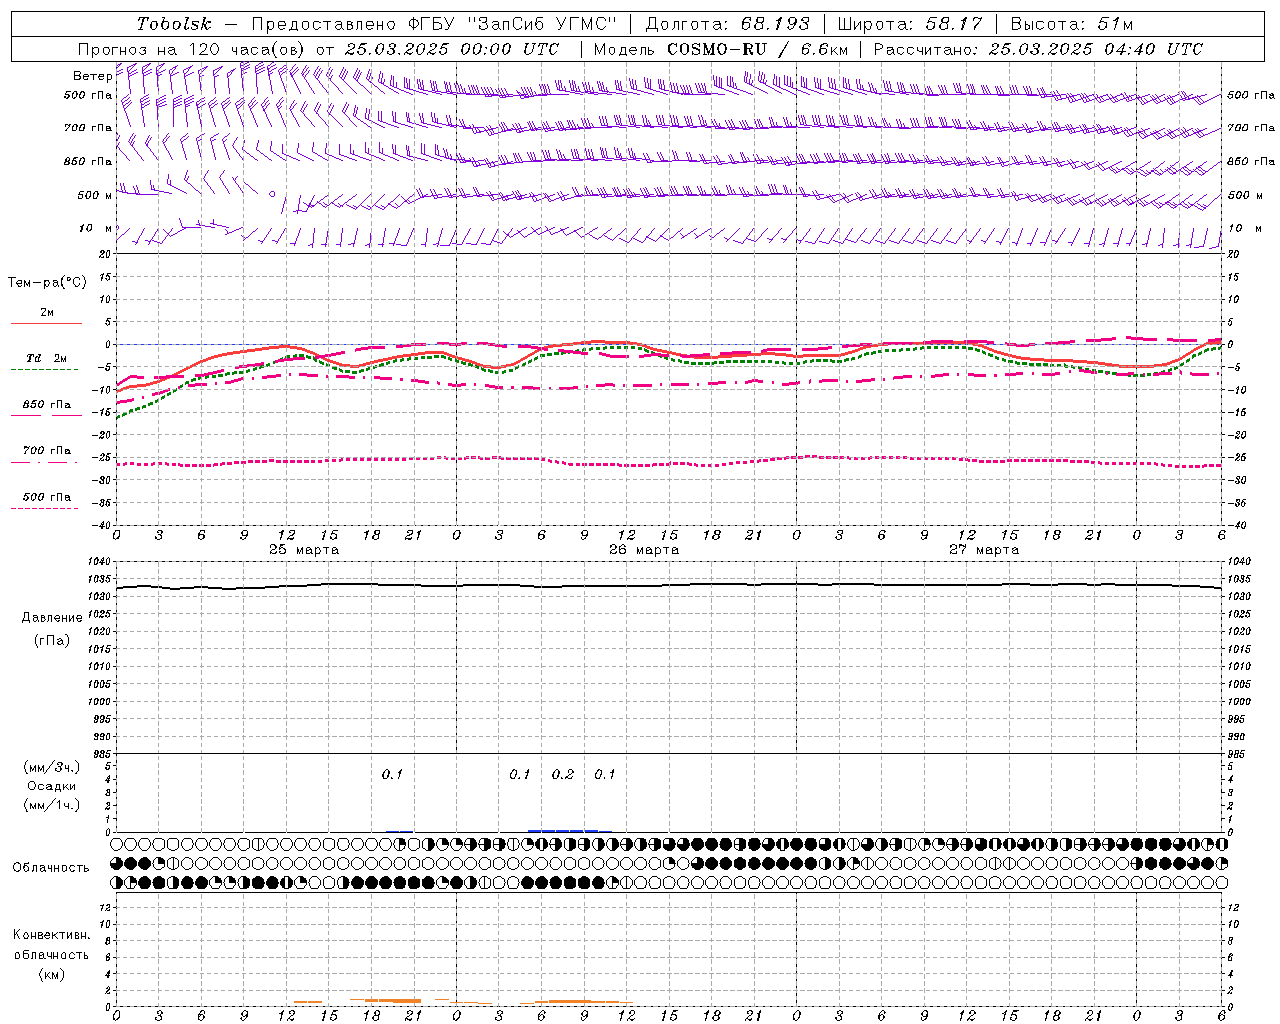Click the "Прогноз на 120 часа(ов)" forecast period text
Image resolution: width=1280 pixels, height=1024 pixels.
coord(192,49)
